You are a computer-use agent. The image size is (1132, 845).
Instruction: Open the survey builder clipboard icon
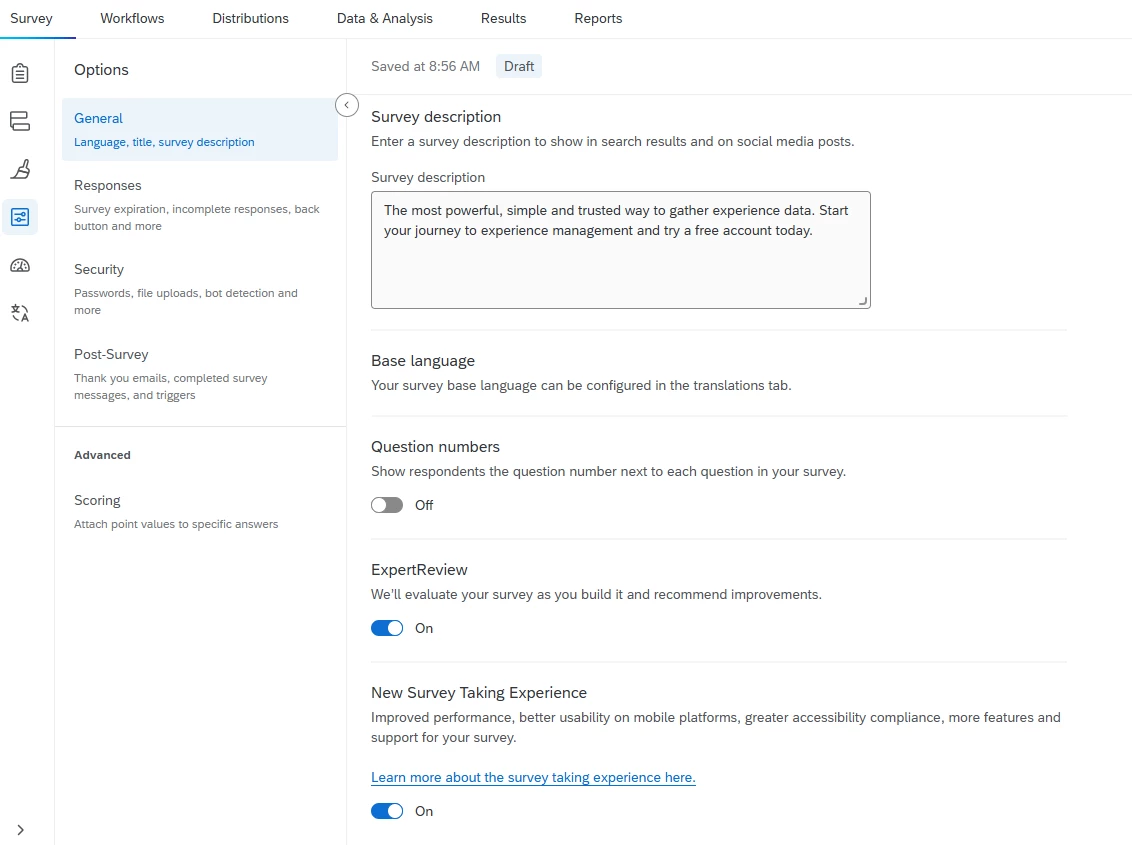(20, 73)
